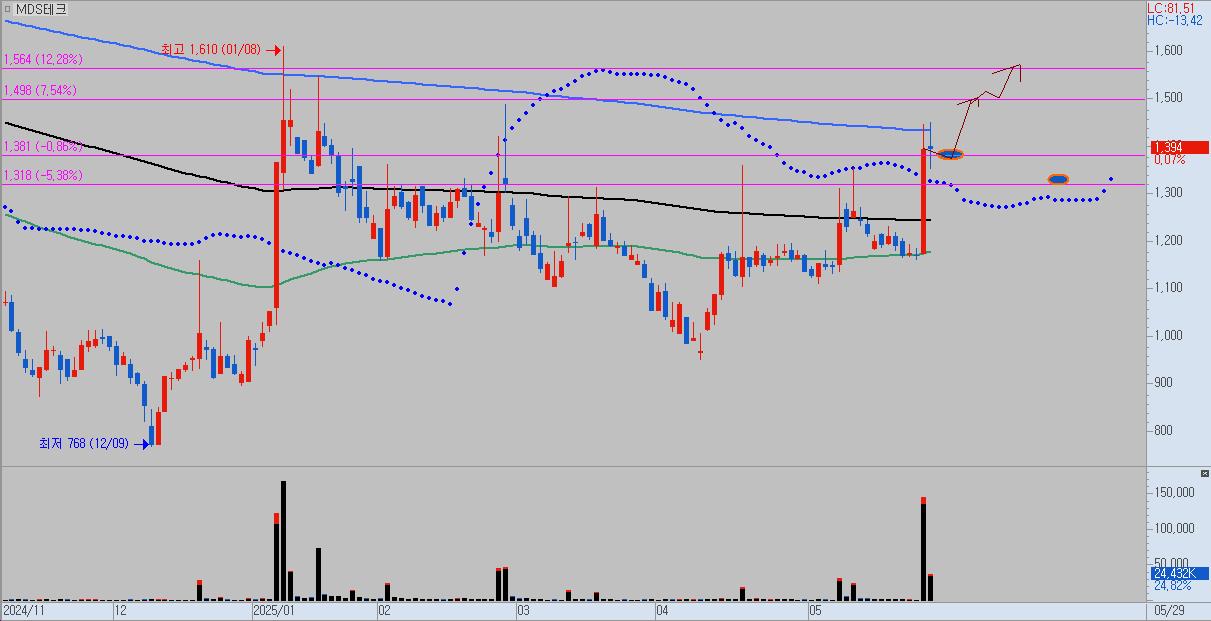Screen dimensions: 1211x621
Task: Click the 1,600 price axis label
Action: [x=1170, y=50]
